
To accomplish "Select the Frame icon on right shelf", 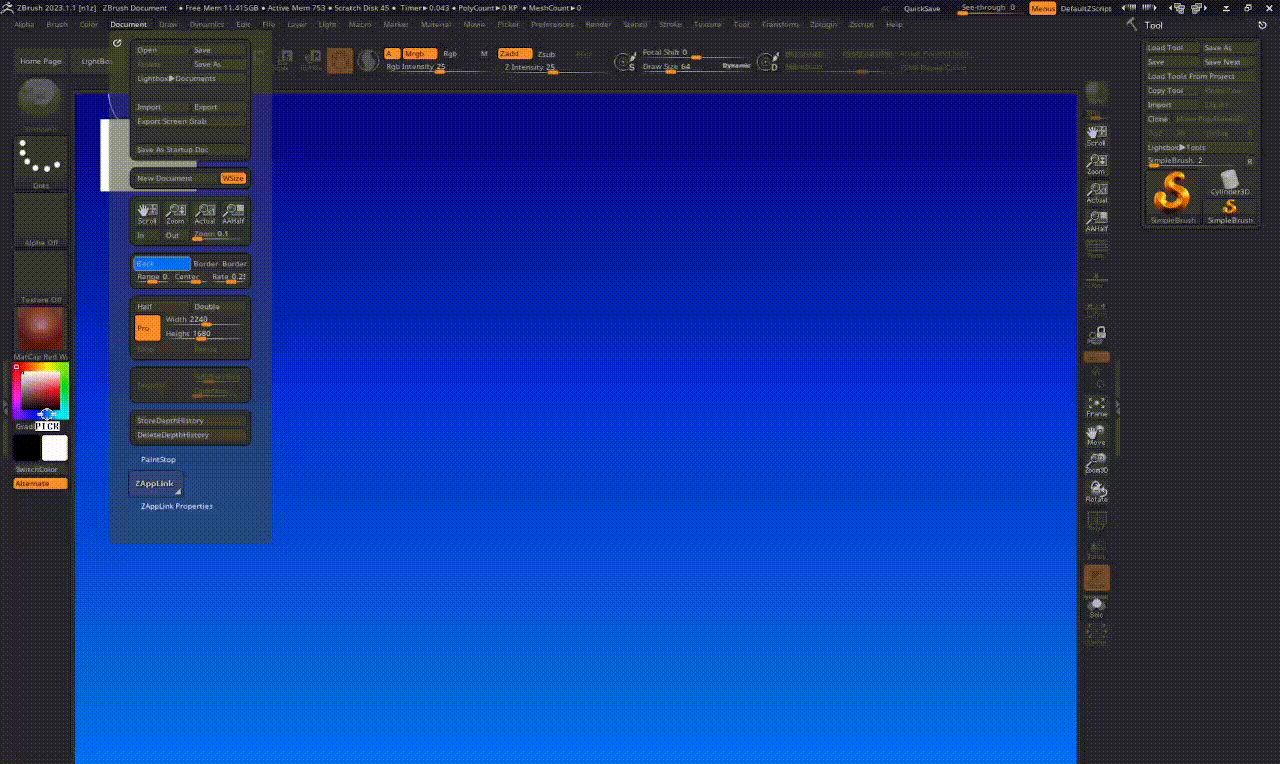I will 1097,406.
